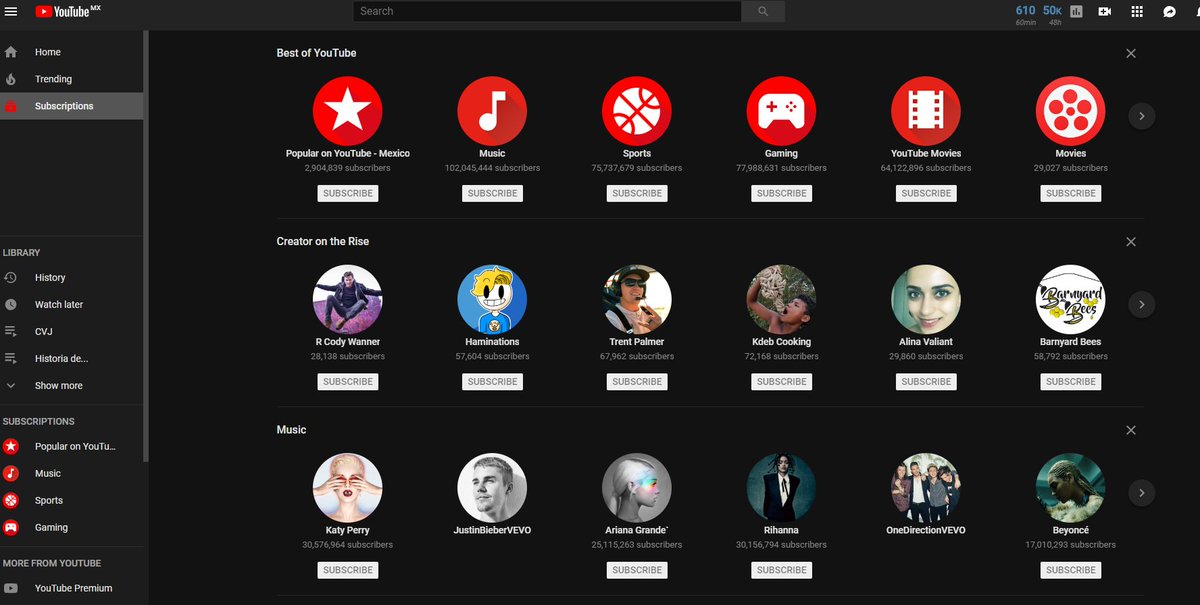Subscribe to Beyoncé
The width and height of the screenshot is (1200, 605).
pyautogui.click(x=1070, y=570)
